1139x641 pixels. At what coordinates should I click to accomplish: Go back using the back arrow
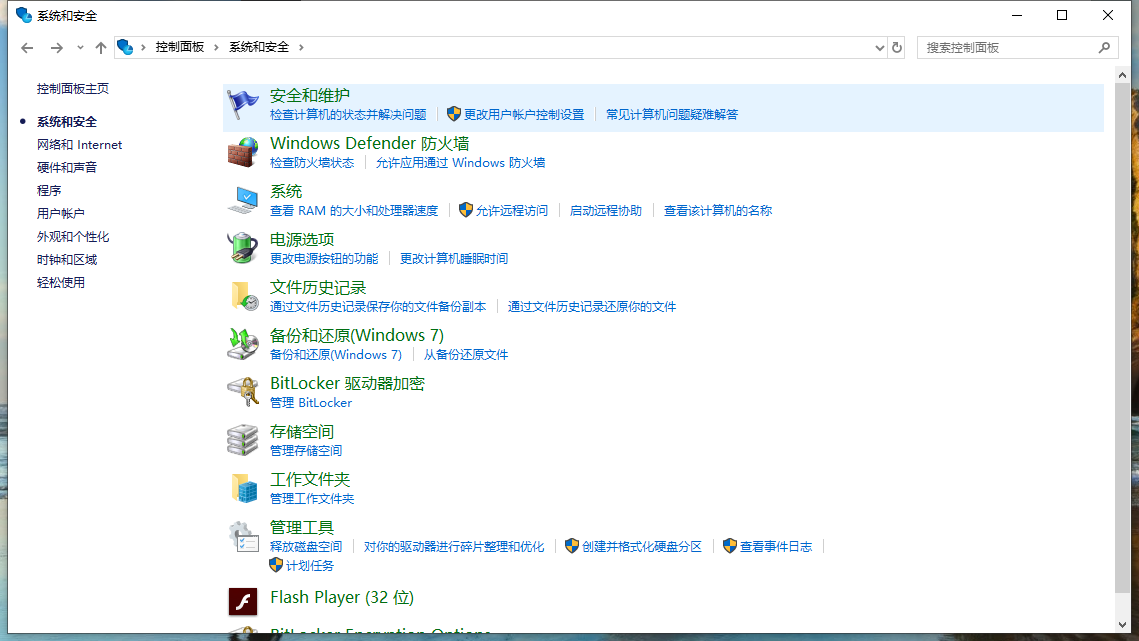28,47
